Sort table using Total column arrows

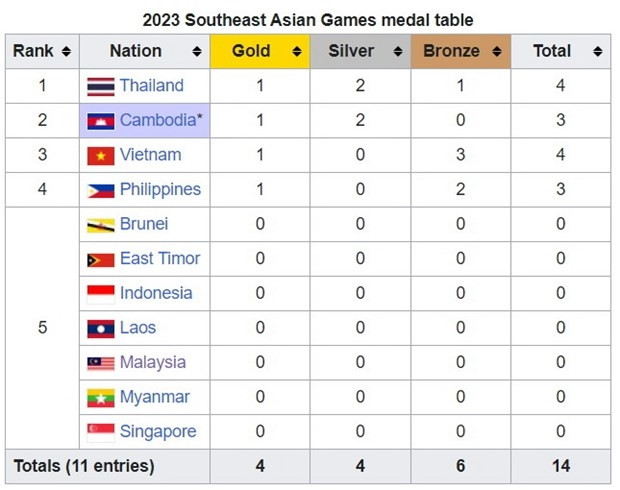(597, 51)
